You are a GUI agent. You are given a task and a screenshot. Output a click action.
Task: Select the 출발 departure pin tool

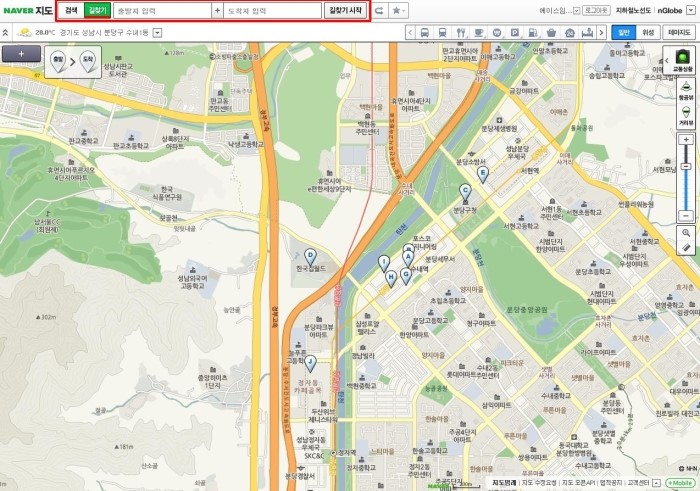[58, 62]
